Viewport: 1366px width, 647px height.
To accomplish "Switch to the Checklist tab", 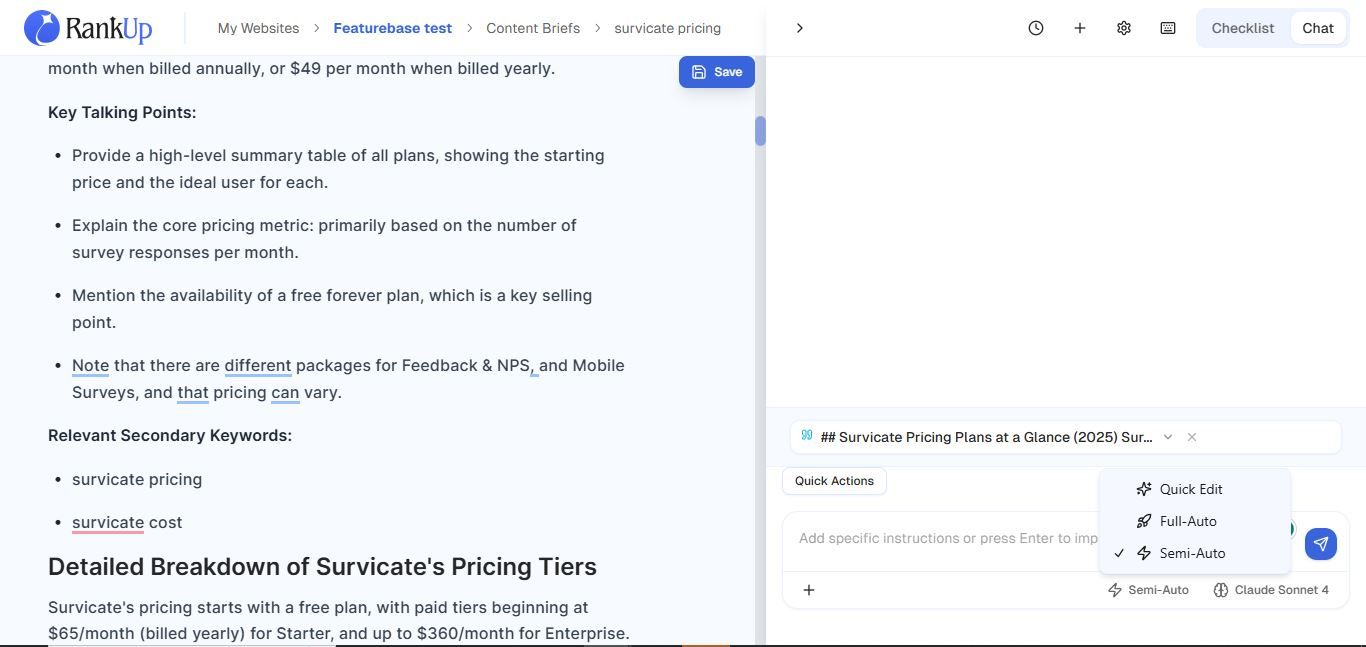I will click(1243, 28).
